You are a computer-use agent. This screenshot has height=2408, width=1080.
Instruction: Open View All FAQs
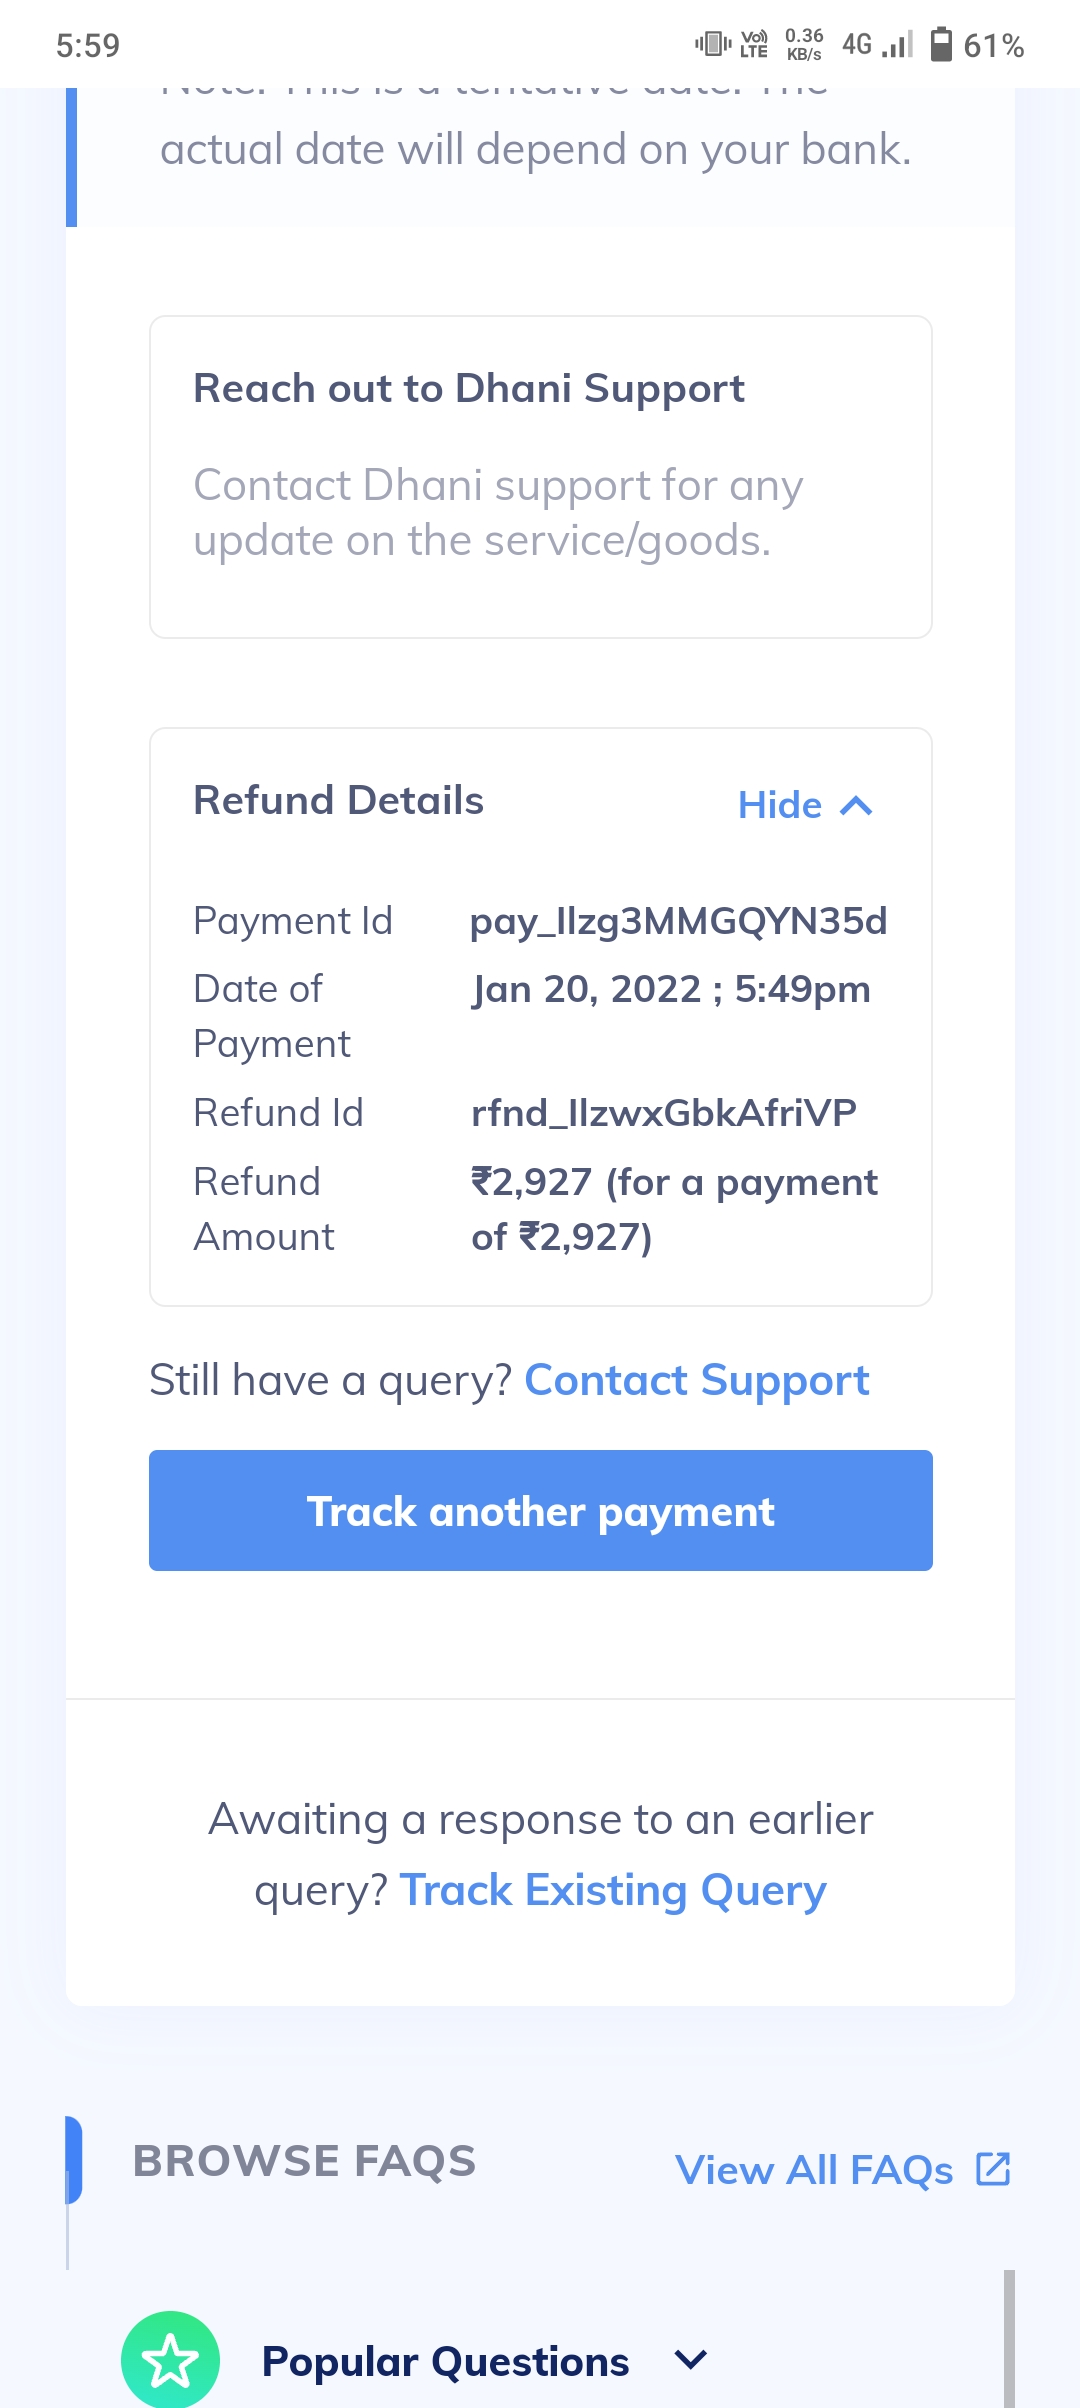click(814, 2170)
